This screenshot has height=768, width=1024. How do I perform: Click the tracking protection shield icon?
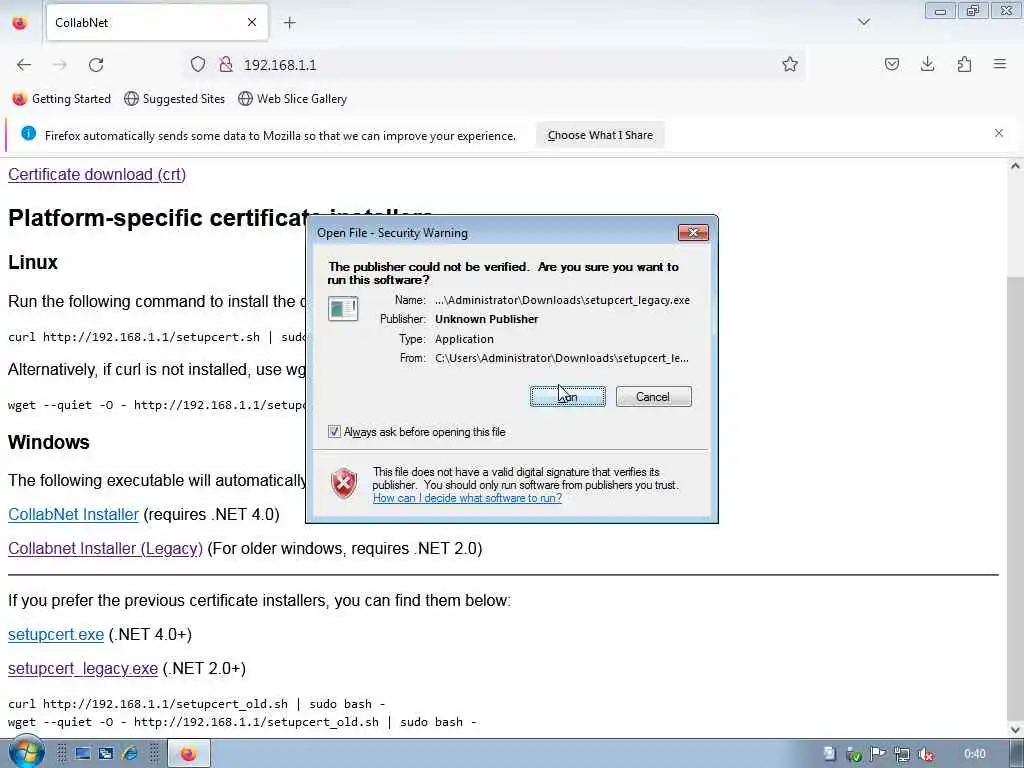[198, 64]
